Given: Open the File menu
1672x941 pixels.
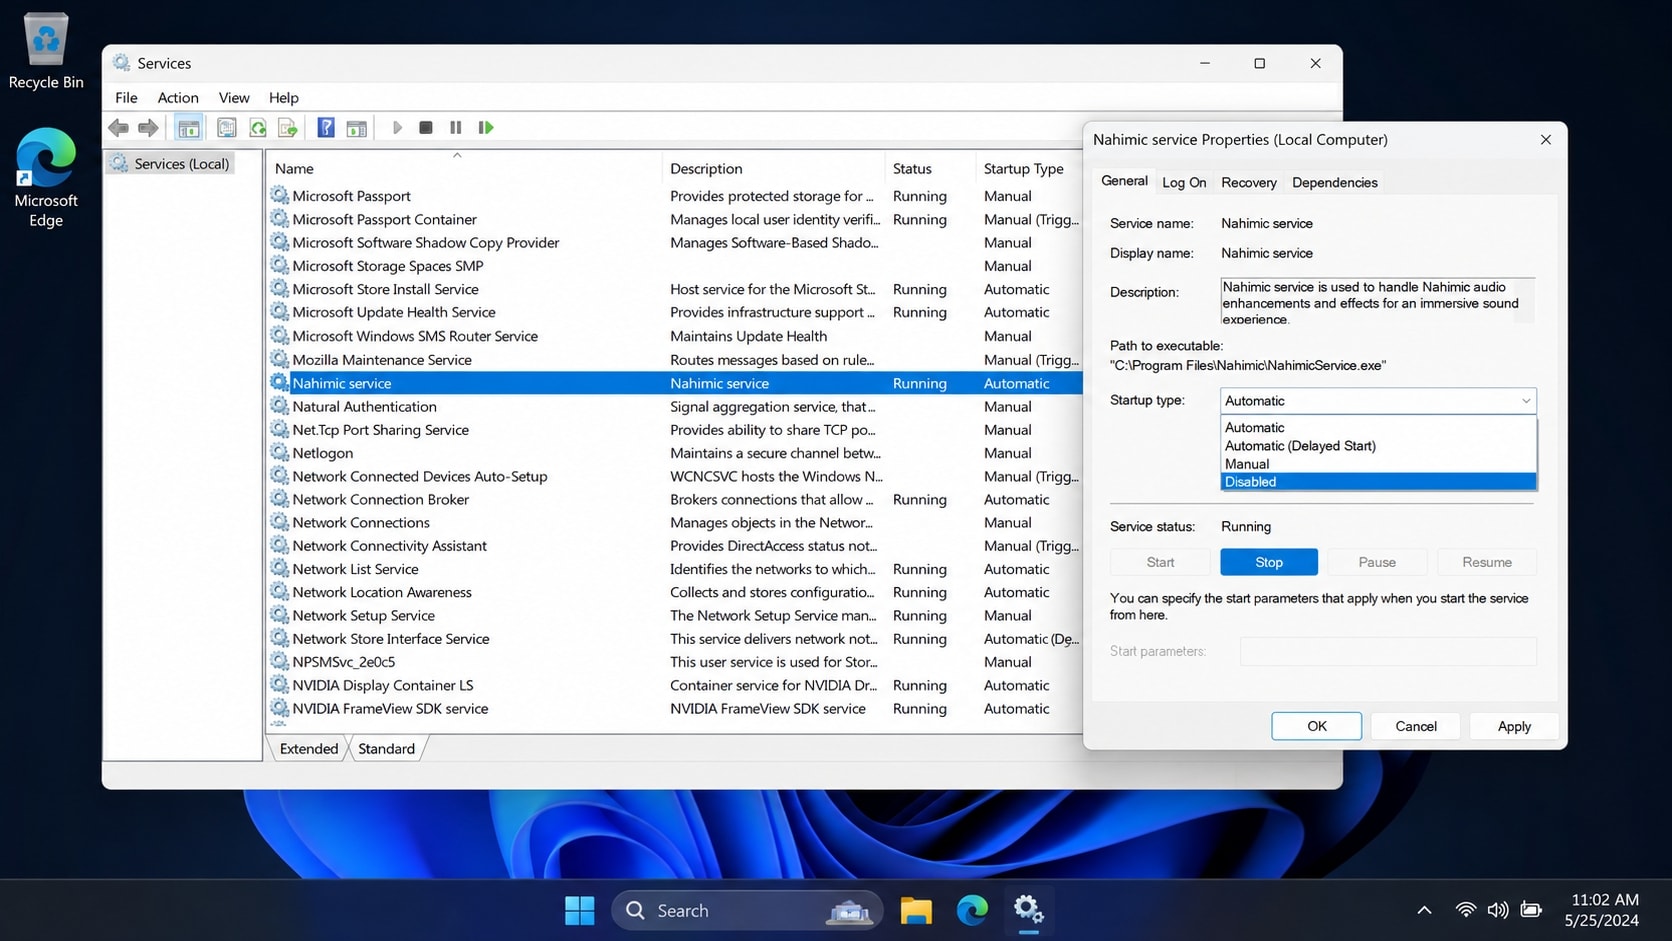Looking at the screenshot, I should pyautogui.click(x=126, y=98).
